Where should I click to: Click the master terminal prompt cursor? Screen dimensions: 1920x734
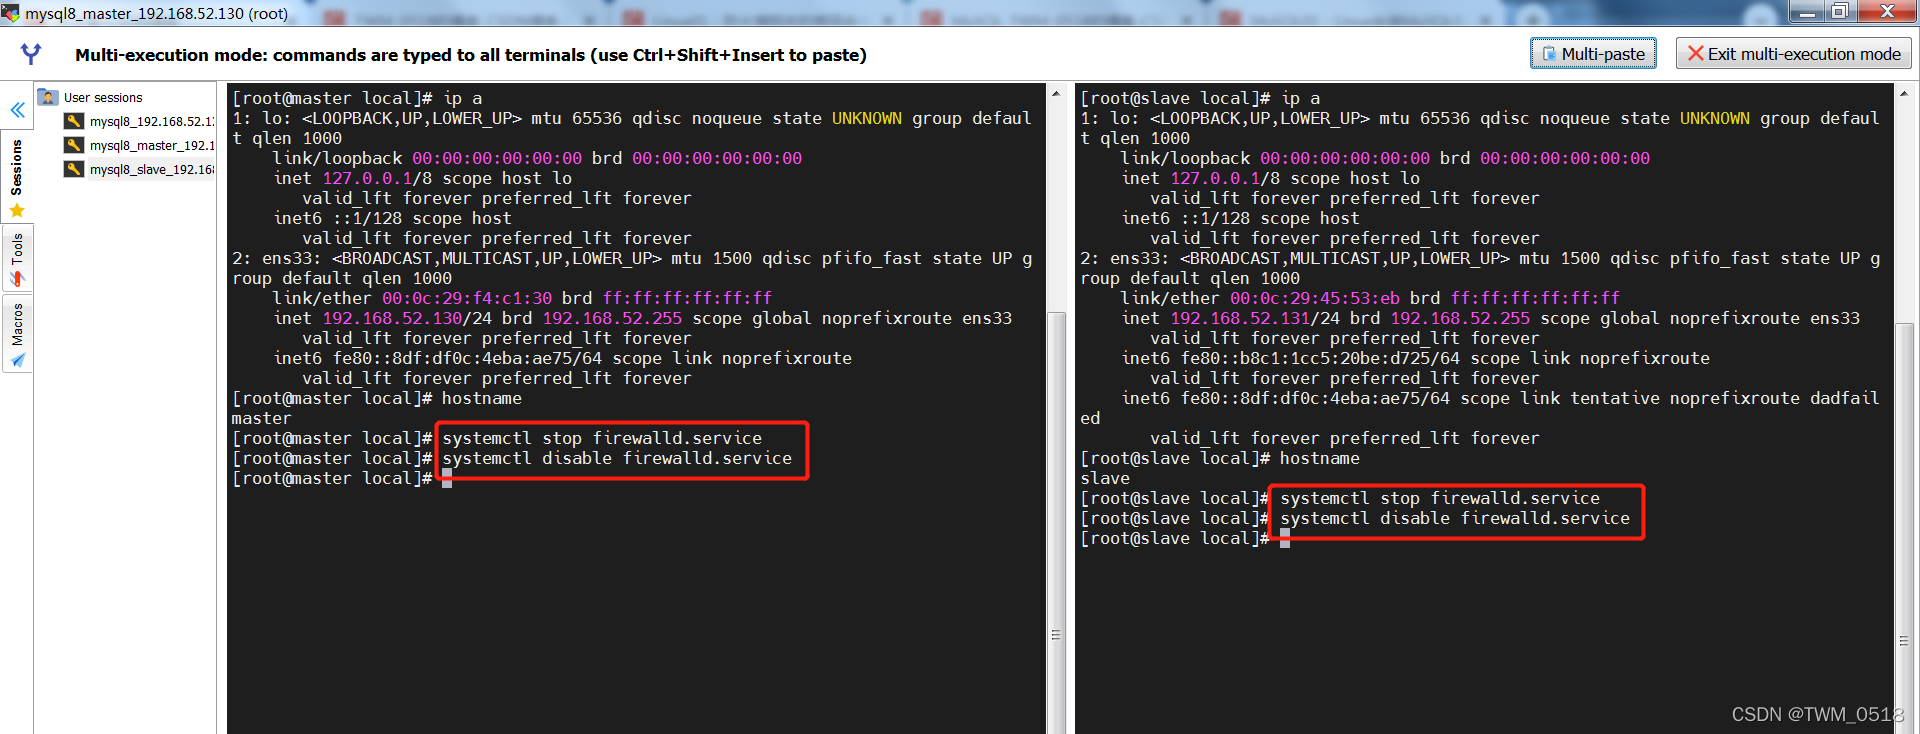point(447,478)
